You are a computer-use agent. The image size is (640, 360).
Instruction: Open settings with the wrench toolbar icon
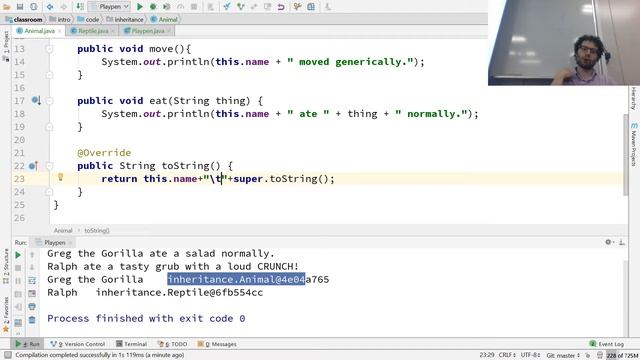click(298, 7)
